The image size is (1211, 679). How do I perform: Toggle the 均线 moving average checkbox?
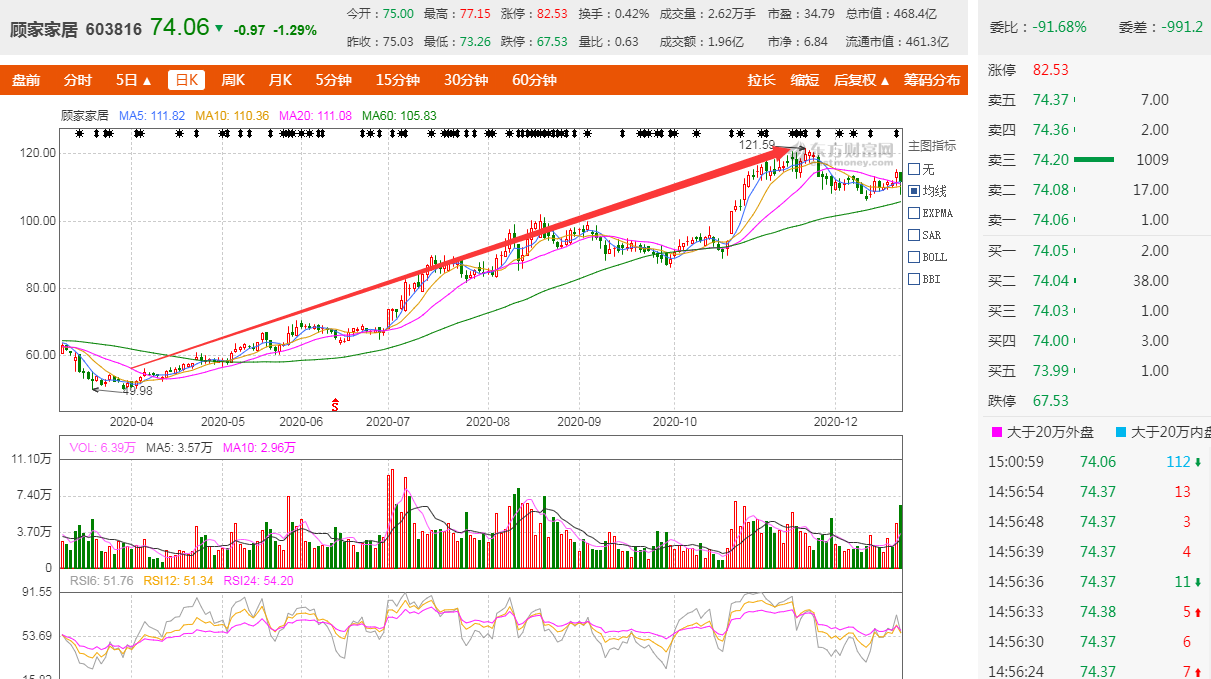click(x=913, y=191)
